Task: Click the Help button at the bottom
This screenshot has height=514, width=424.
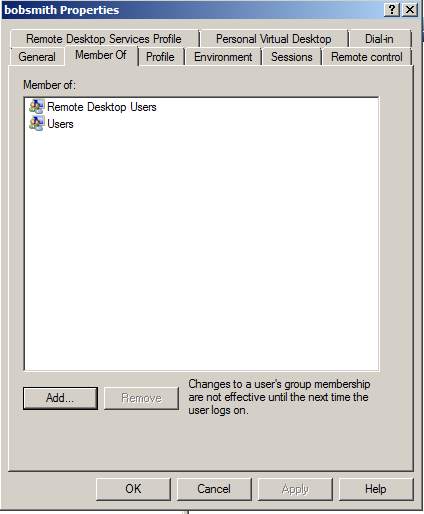Action: click(x=376, y=489)
